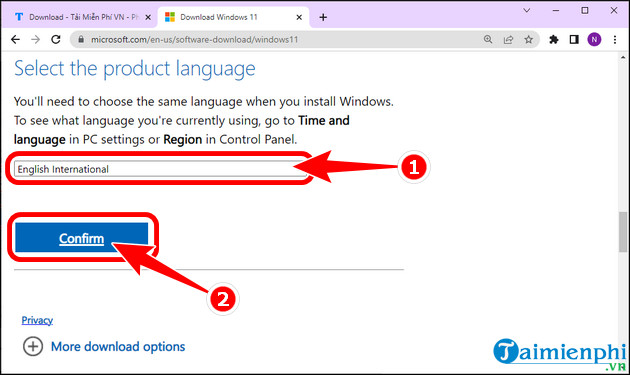View site information via the lock icon
This screenshot has height=375, width=630.
[x=81, y=39]
